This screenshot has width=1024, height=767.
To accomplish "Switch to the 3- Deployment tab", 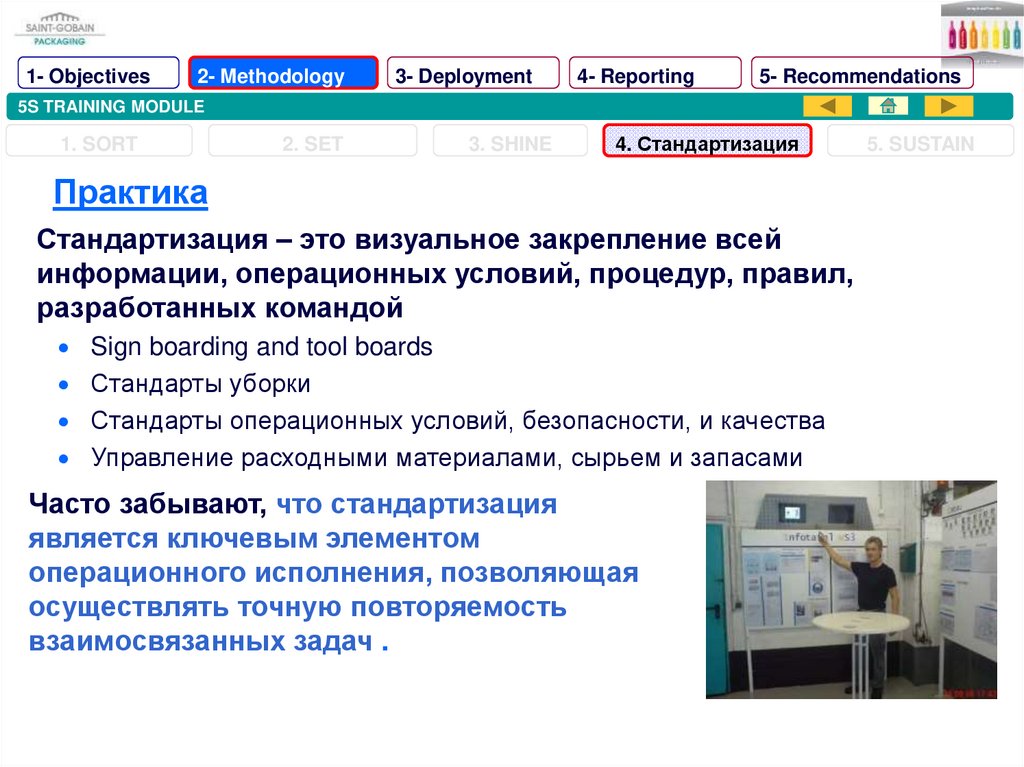I will [x=473, y=76].
